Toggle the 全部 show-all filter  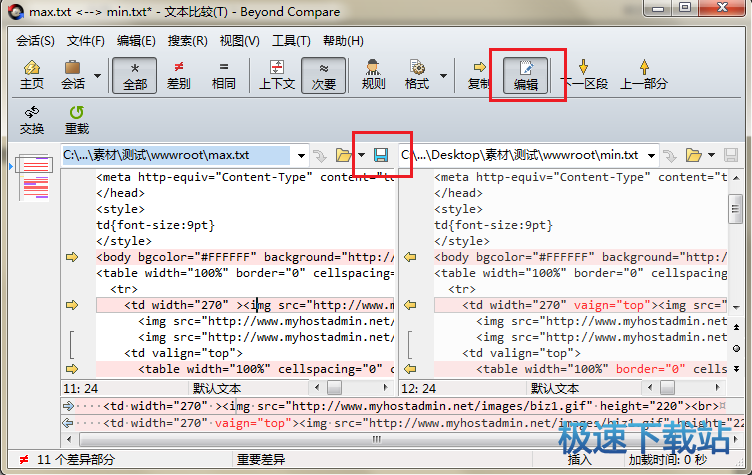(x=135, y=75)
